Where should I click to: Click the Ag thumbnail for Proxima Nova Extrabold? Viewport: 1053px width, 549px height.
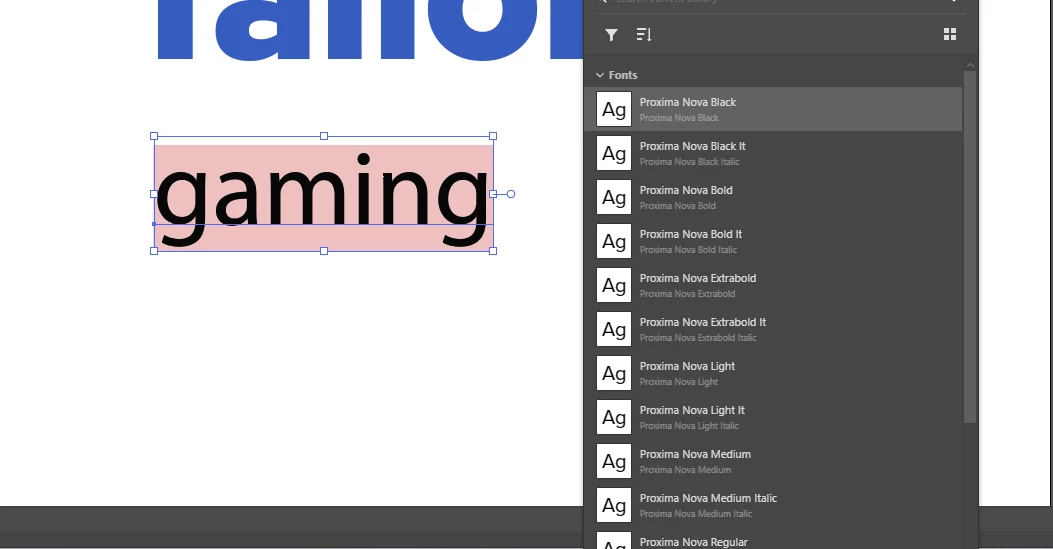(x=614, y=285)
